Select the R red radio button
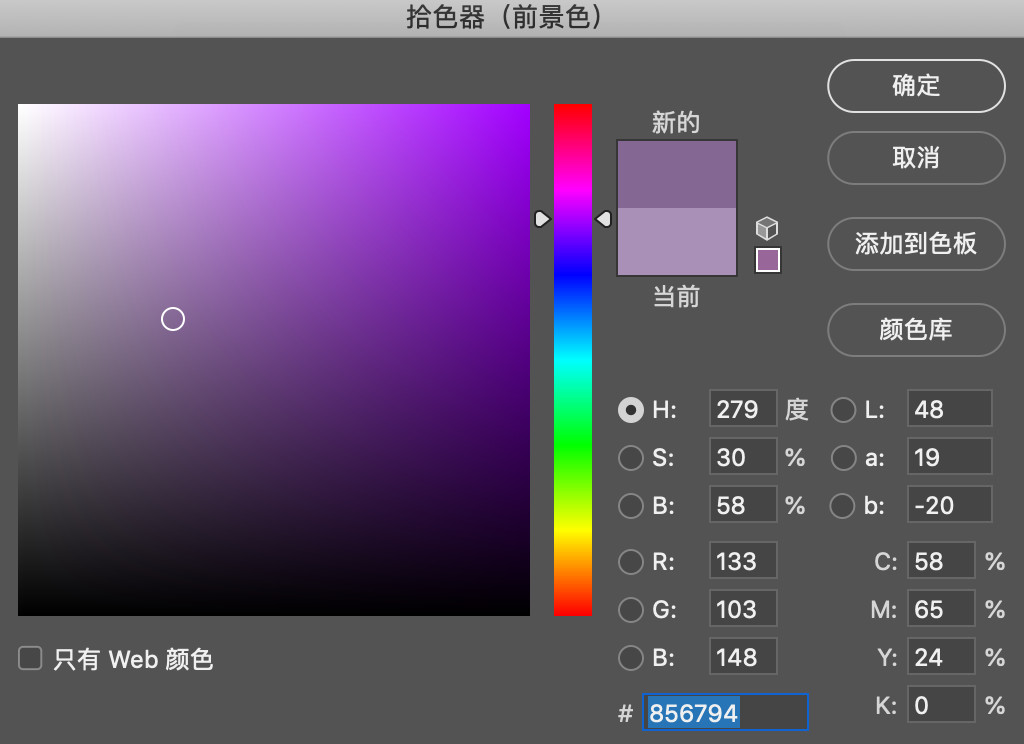1024x744 pixels. pos(630,562)
